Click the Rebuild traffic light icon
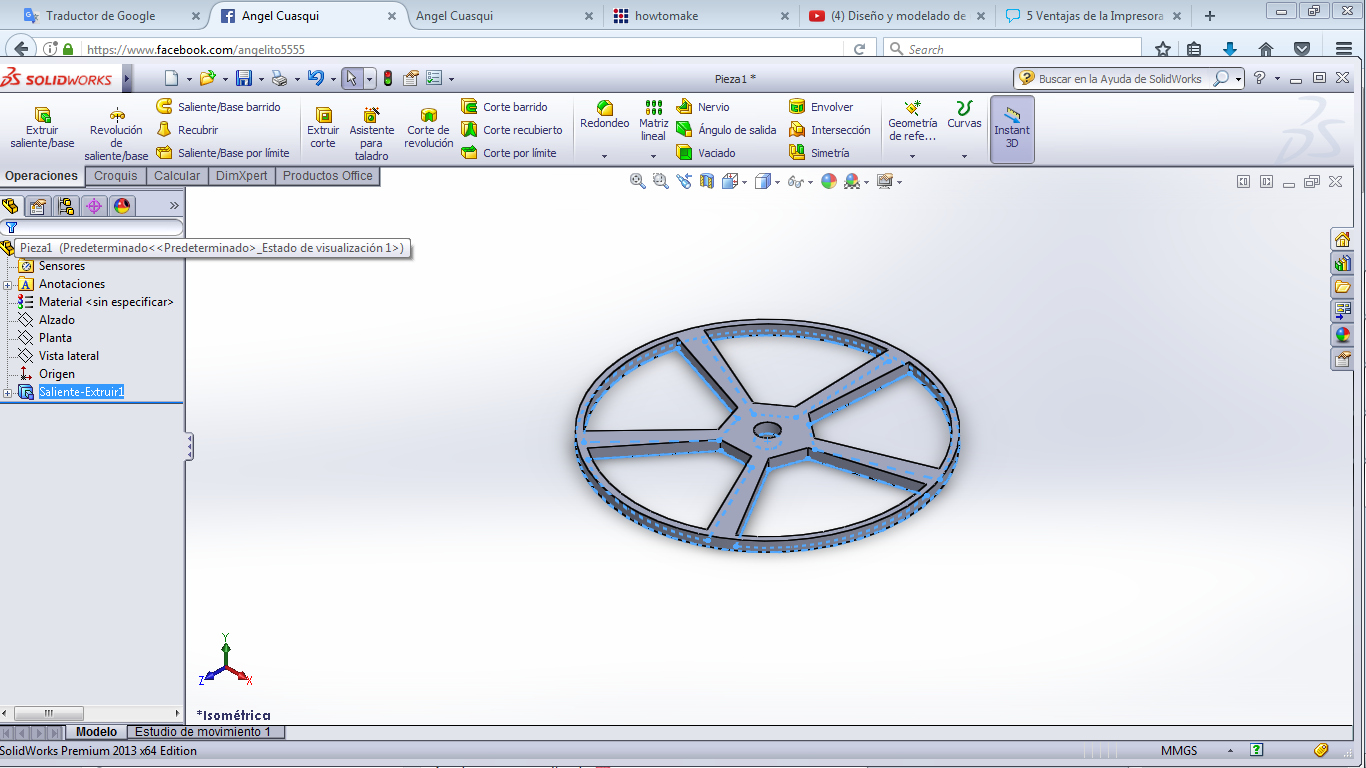The image size is (1366, 768). click(387, 78)
